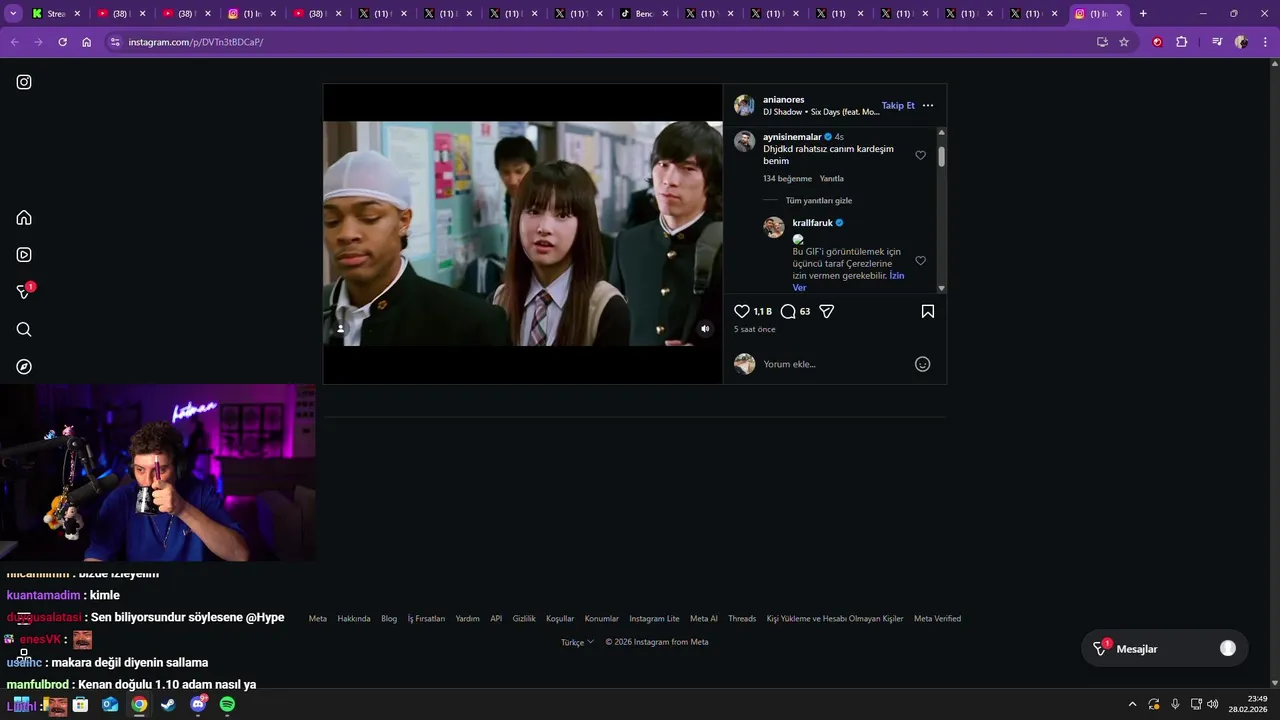
Task: Switch to the TikTok Benc tab
Action: point(644,14)
